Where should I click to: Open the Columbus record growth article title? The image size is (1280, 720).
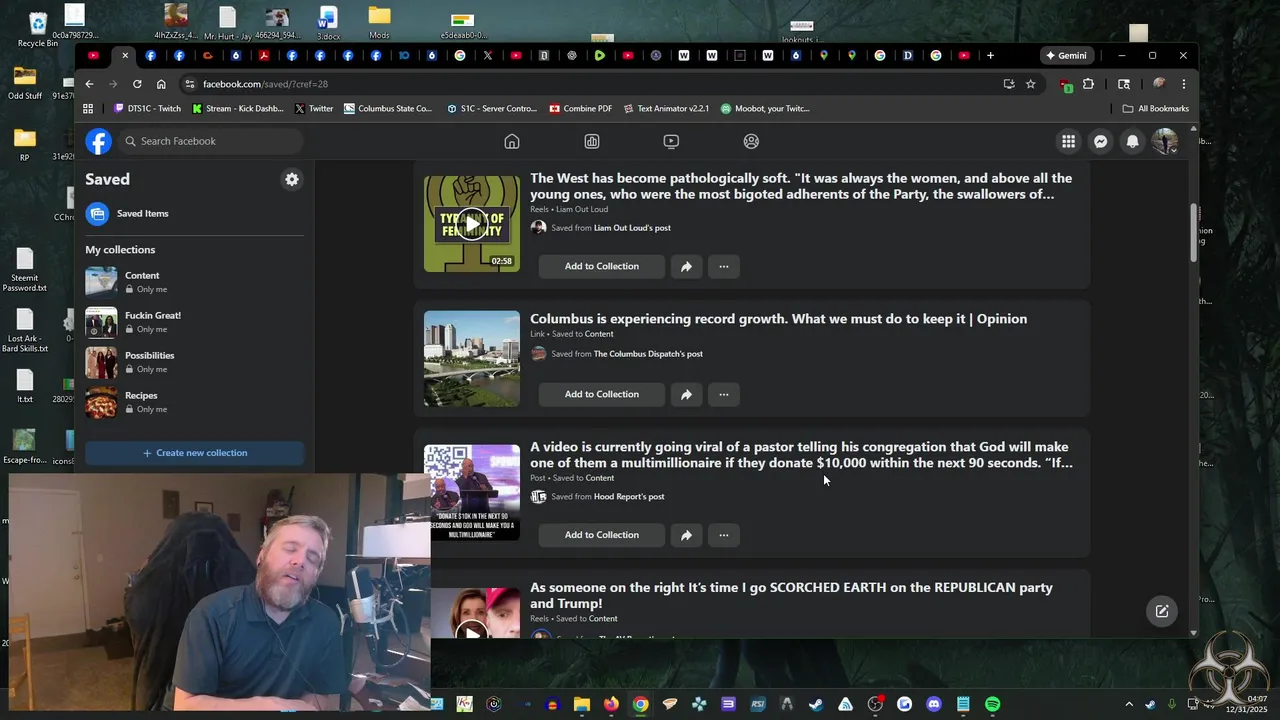click(778, 319)
